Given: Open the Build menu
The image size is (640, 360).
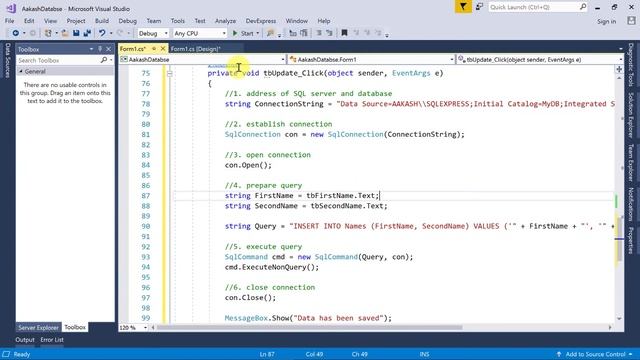Looking at the screenshot, I should [x=102, y=21].
